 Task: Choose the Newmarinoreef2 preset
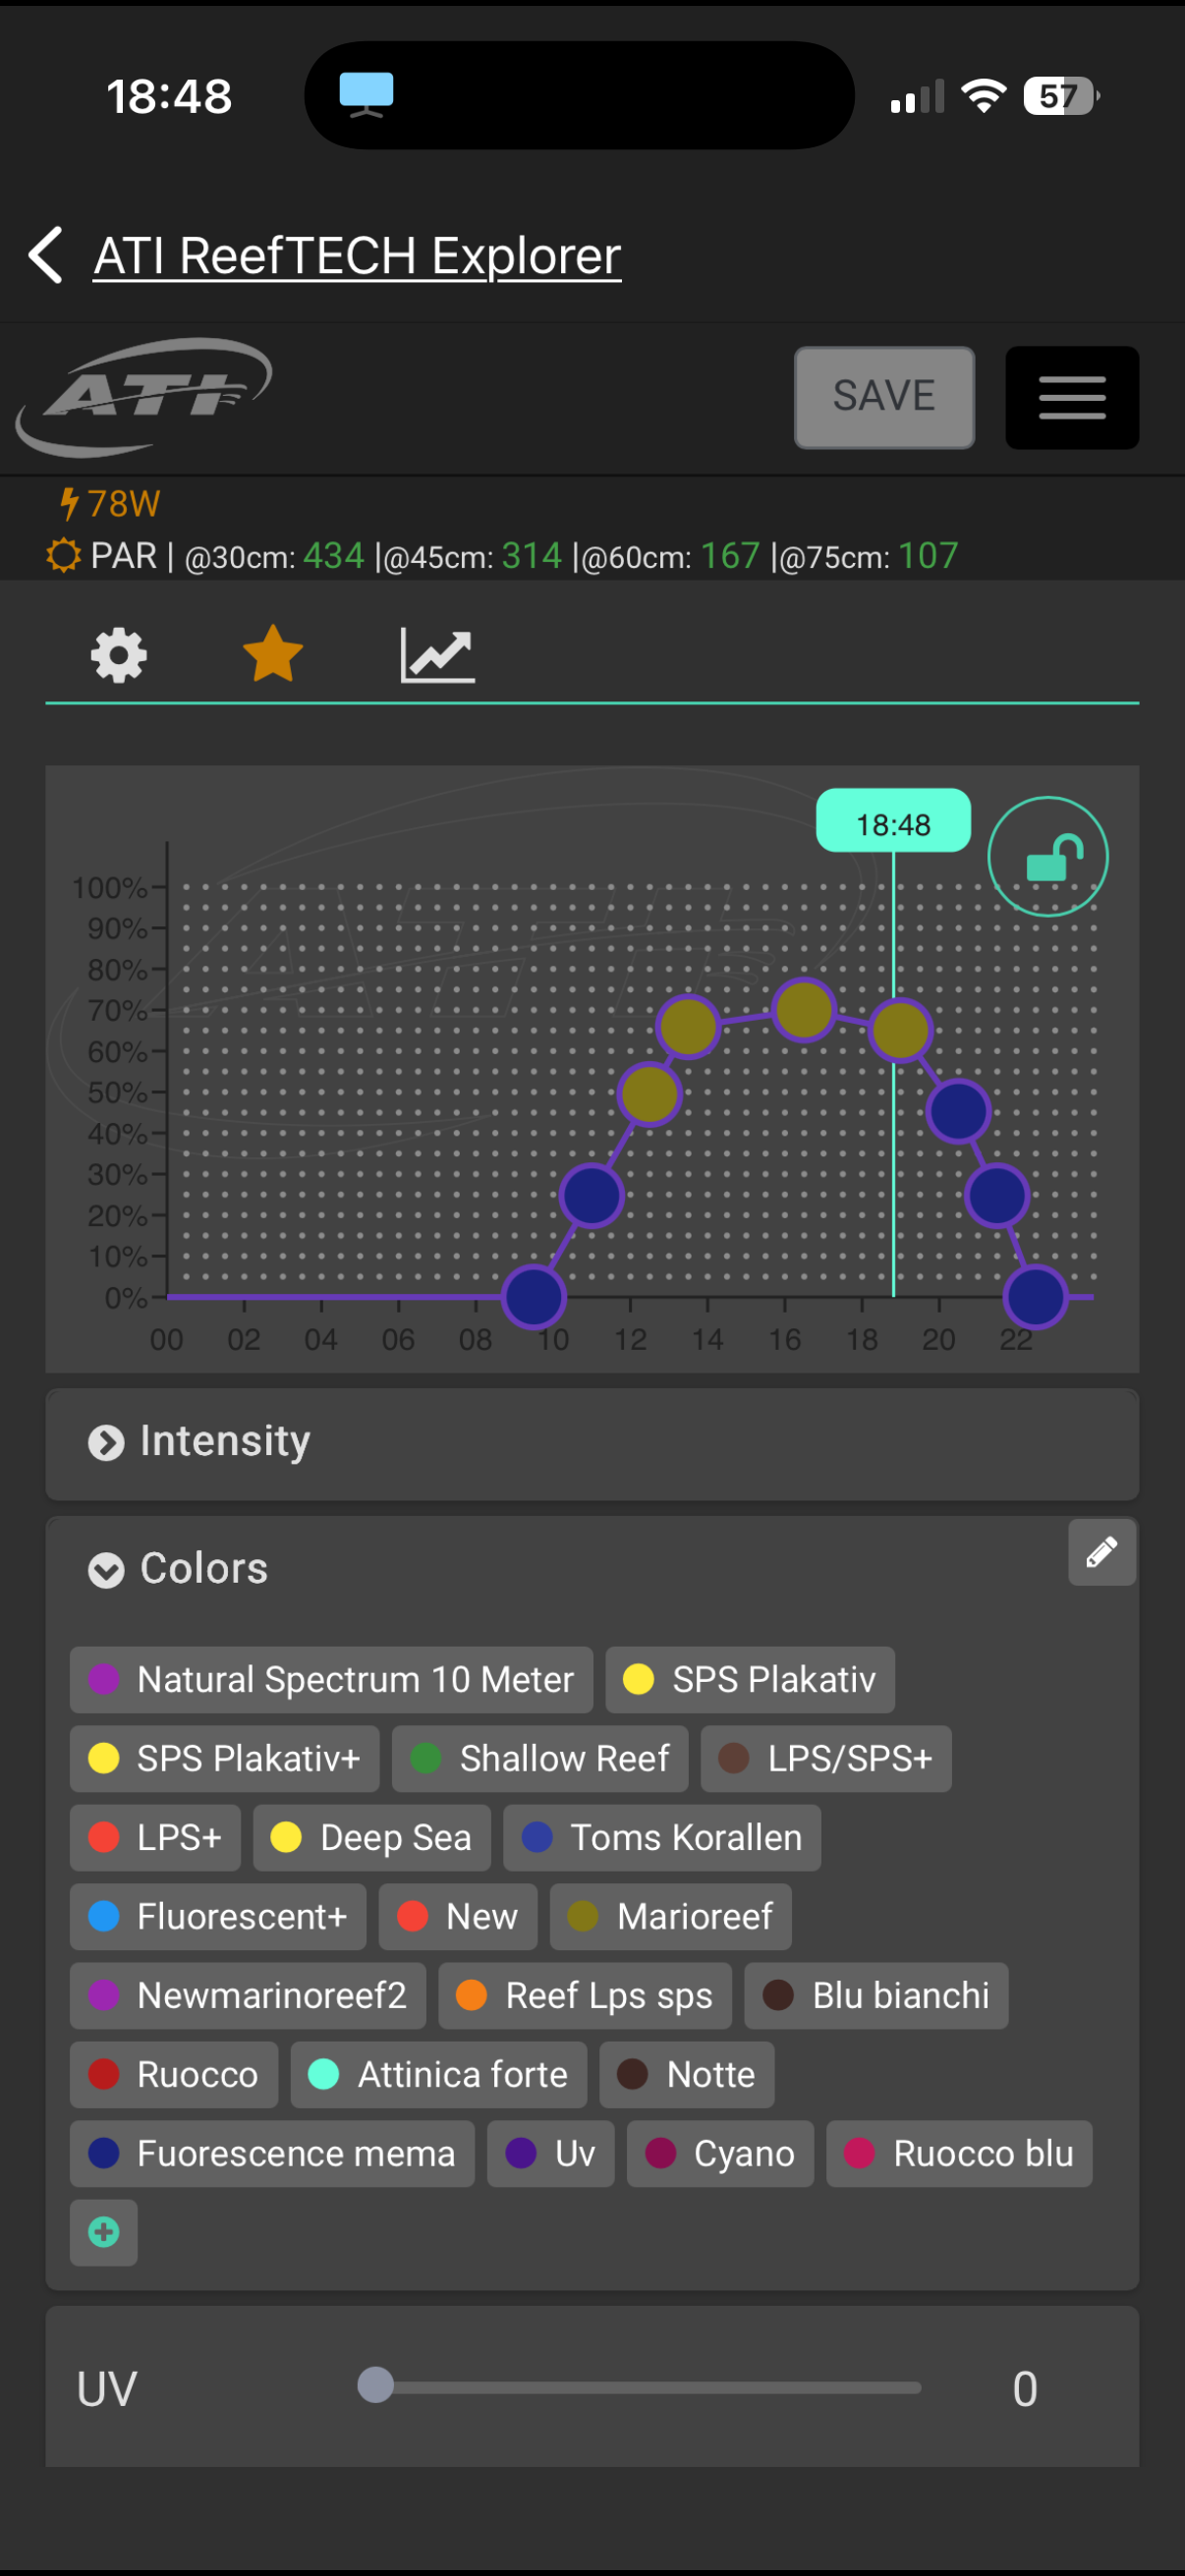[x=248, y=1995]
